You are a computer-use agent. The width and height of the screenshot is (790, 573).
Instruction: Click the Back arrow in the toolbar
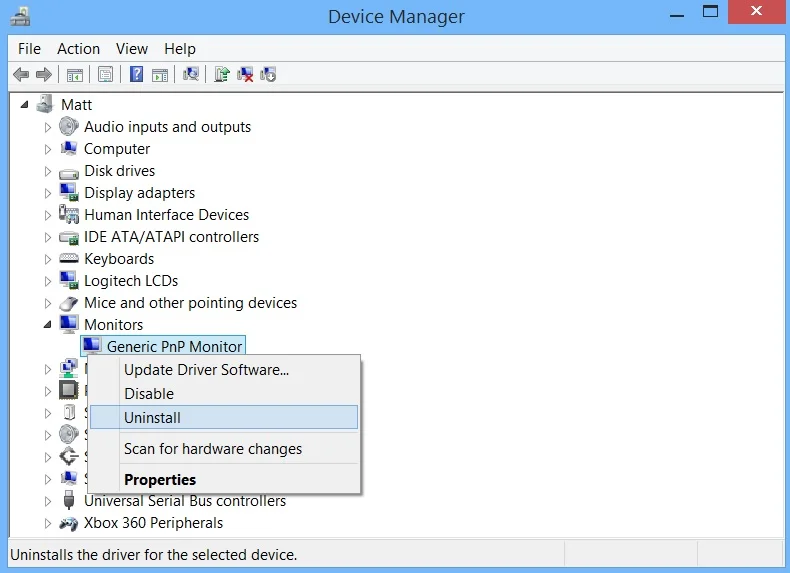click(x=21, y=75)
